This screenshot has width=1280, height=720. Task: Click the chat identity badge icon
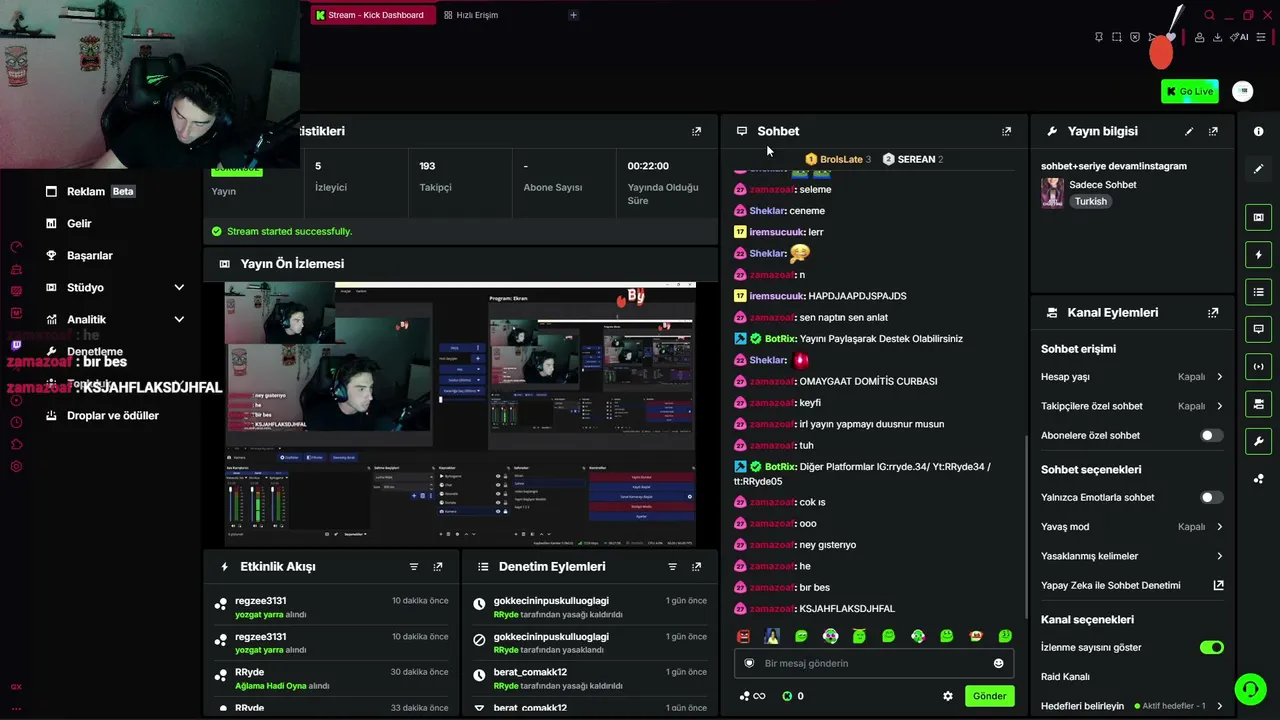[x=749, y=663]
